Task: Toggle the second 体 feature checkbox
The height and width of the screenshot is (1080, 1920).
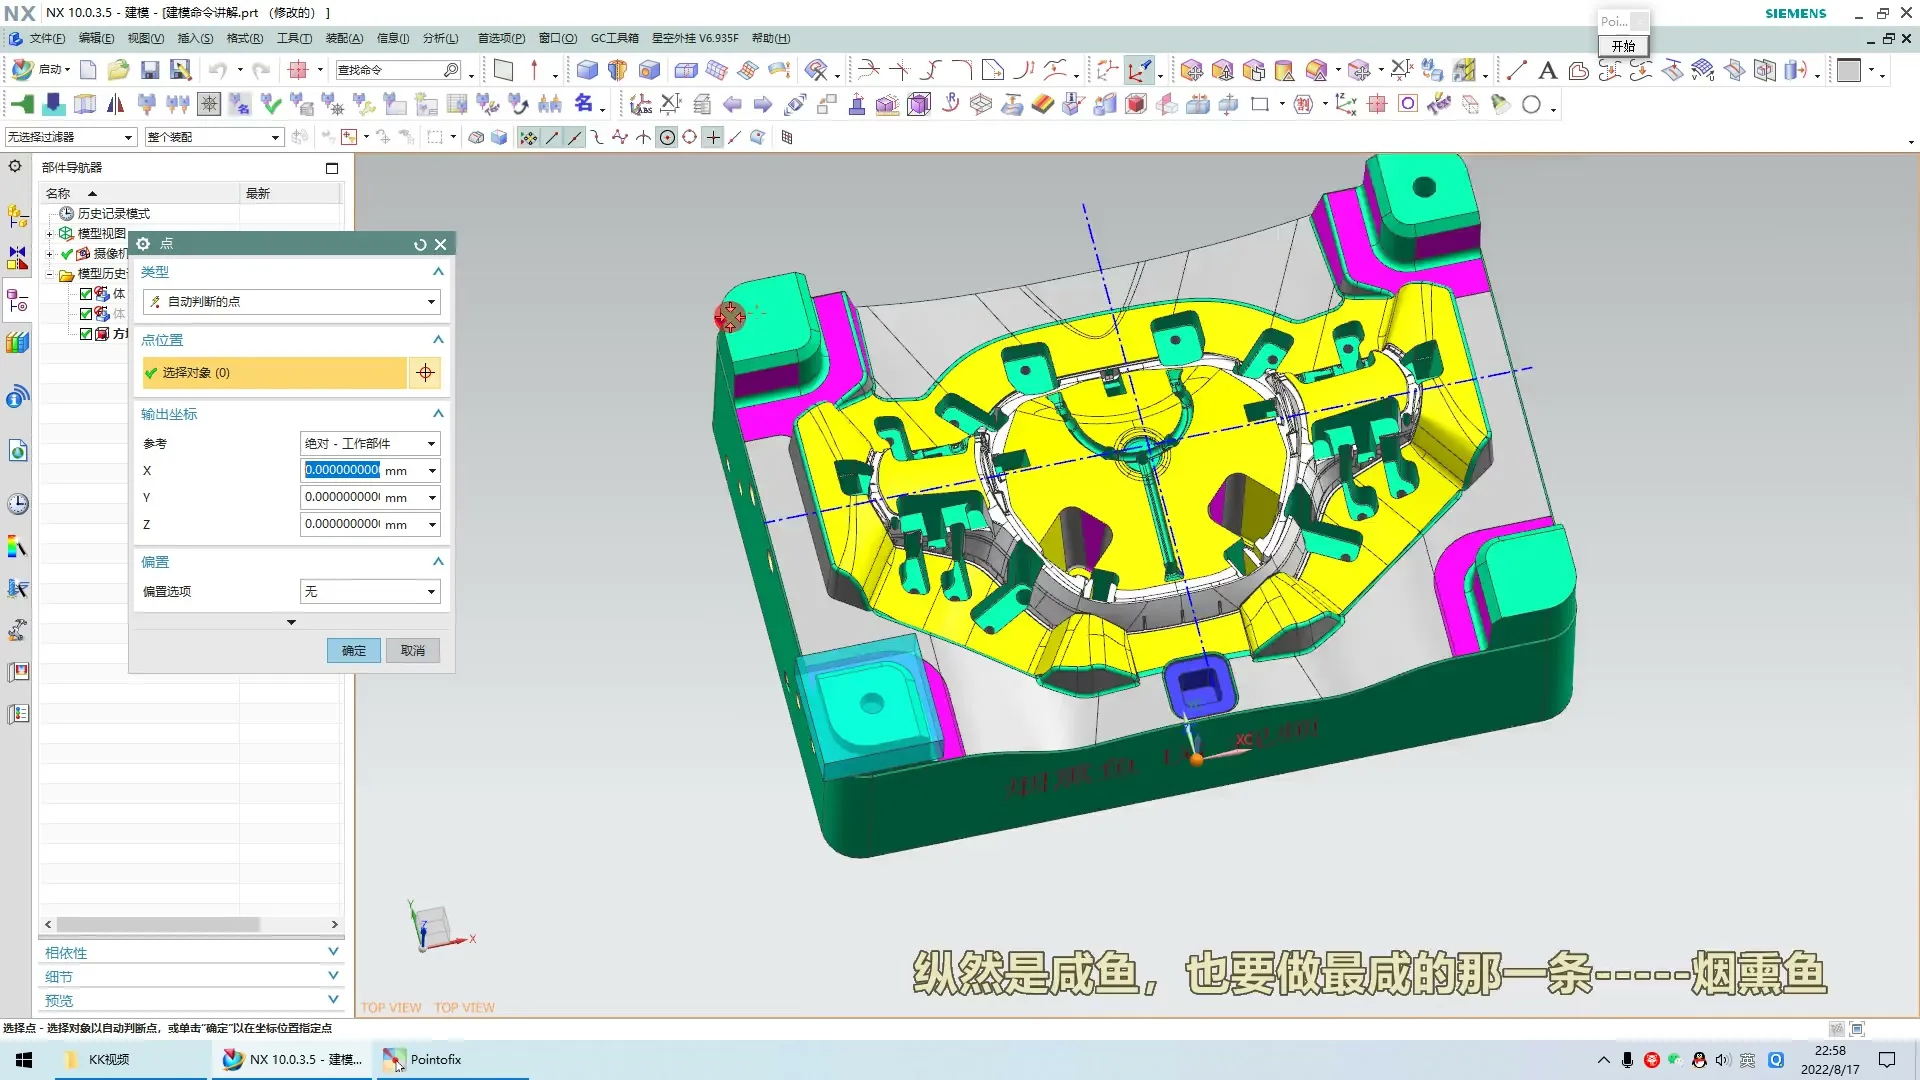Action: (86, 314)
